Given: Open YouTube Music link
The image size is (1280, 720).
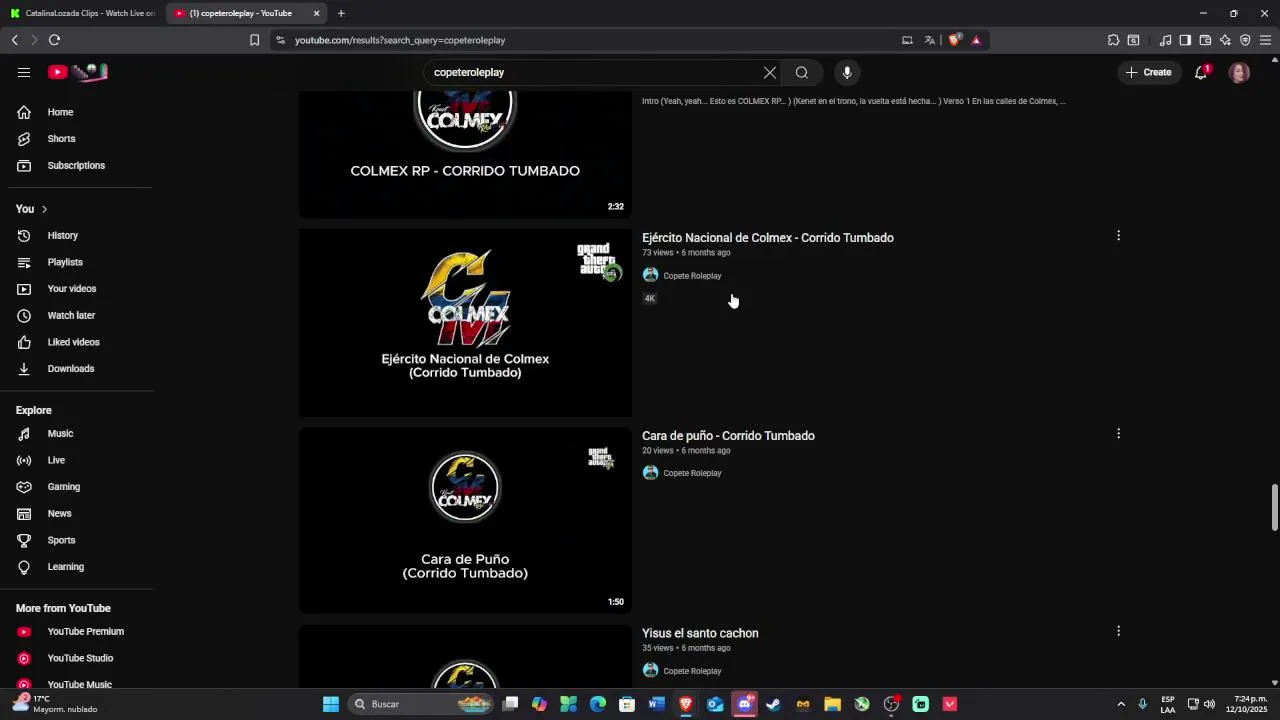Looking at the screenshot, I should pos(80,684).
